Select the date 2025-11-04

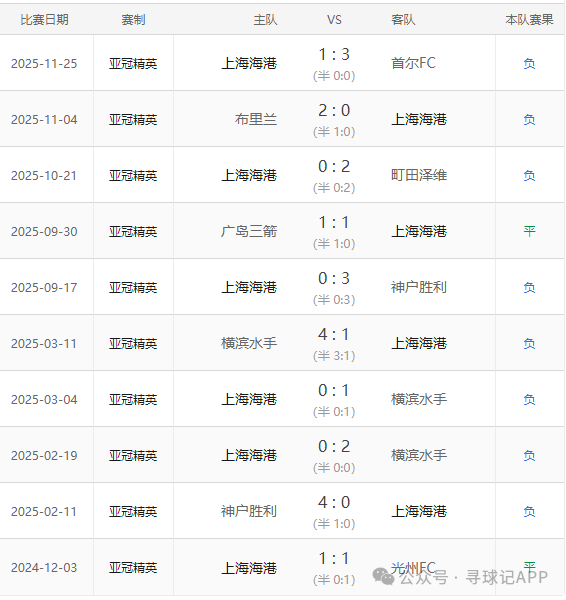pos(44,120)
